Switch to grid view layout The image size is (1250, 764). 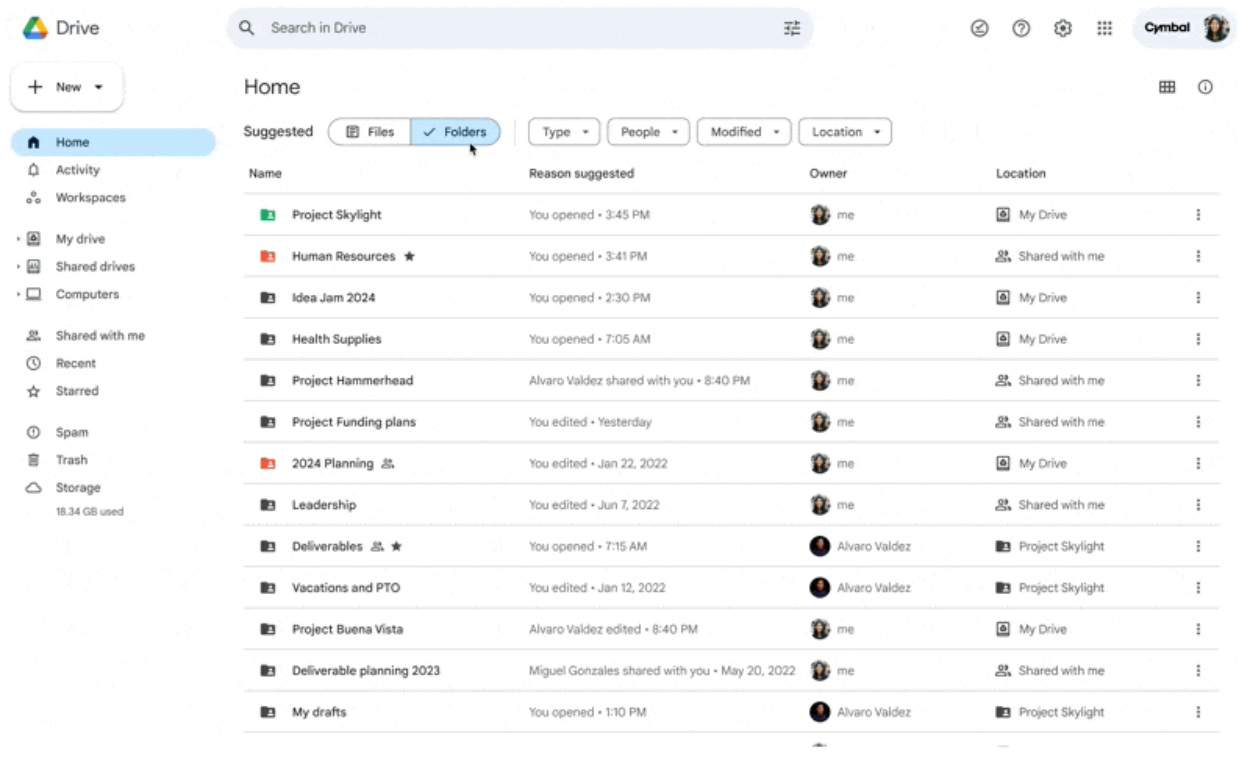point(1167,87)
